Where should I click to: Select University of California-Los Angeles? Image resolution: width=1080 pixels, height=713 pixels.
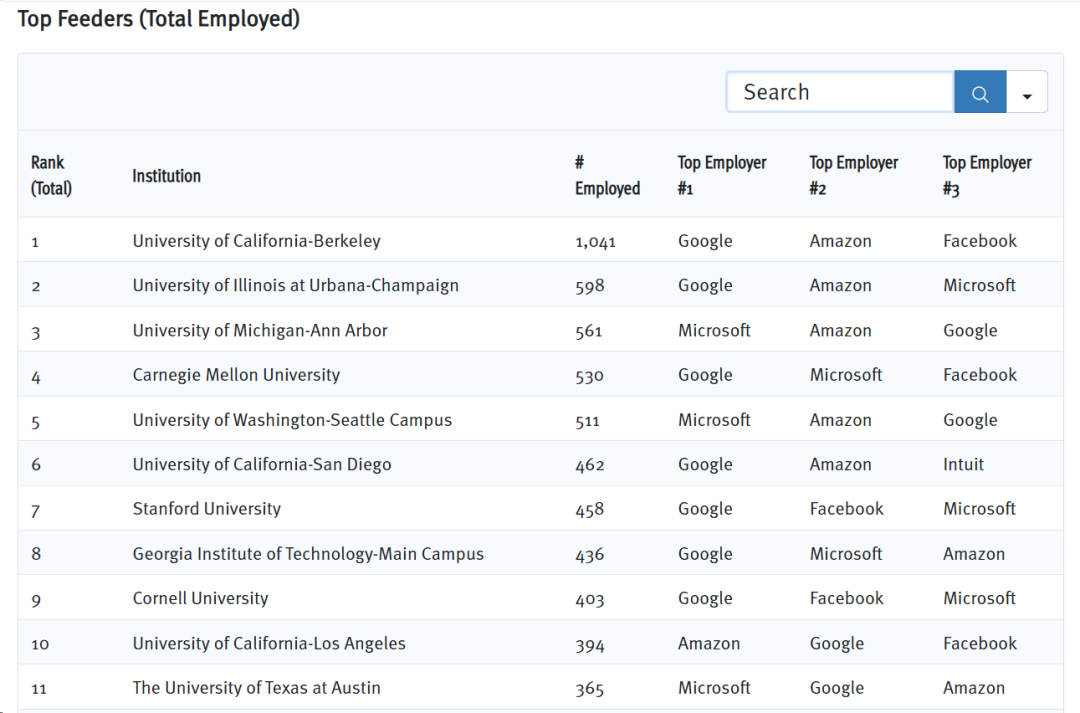pos(269,643)
